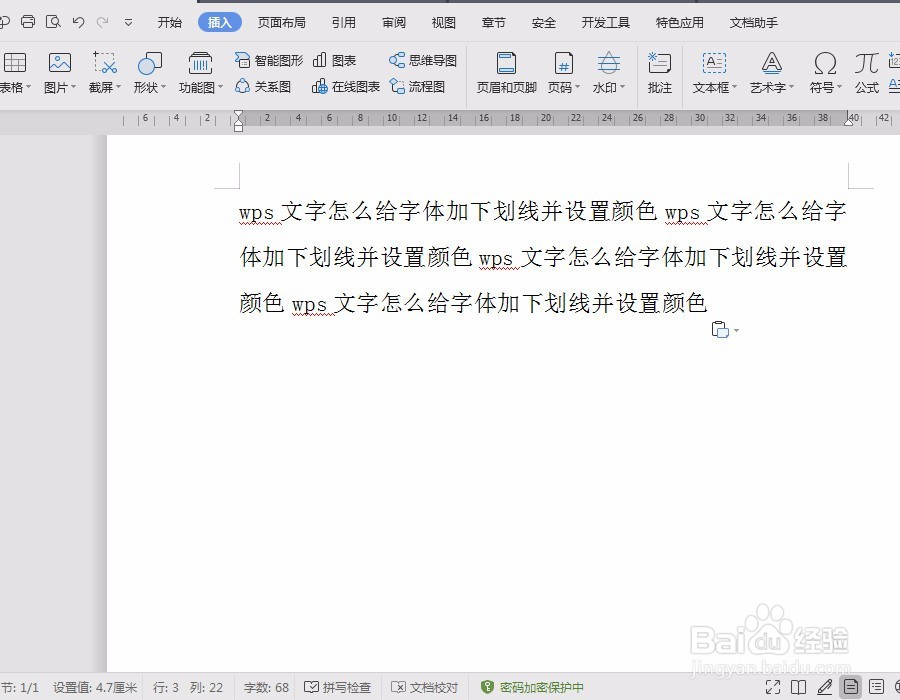Screen dimensions: 900x700
Task: Undo the last action
Action: coord(79,22)
